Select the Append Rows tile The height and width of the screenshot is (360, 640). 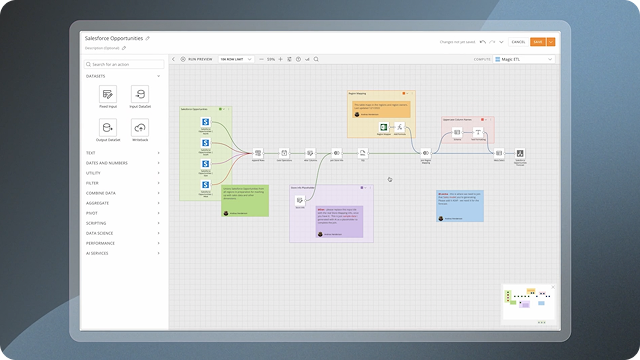coord(258,153)
